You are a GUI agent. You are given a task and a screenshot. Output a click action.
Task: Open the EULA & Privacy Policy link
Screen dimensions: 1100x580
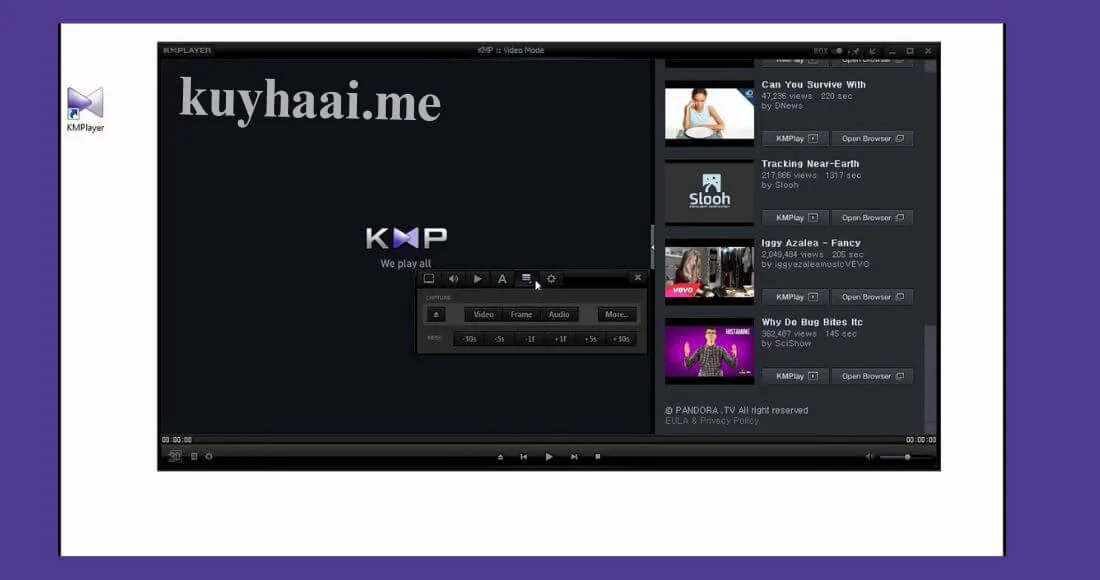tap(712, 421)
